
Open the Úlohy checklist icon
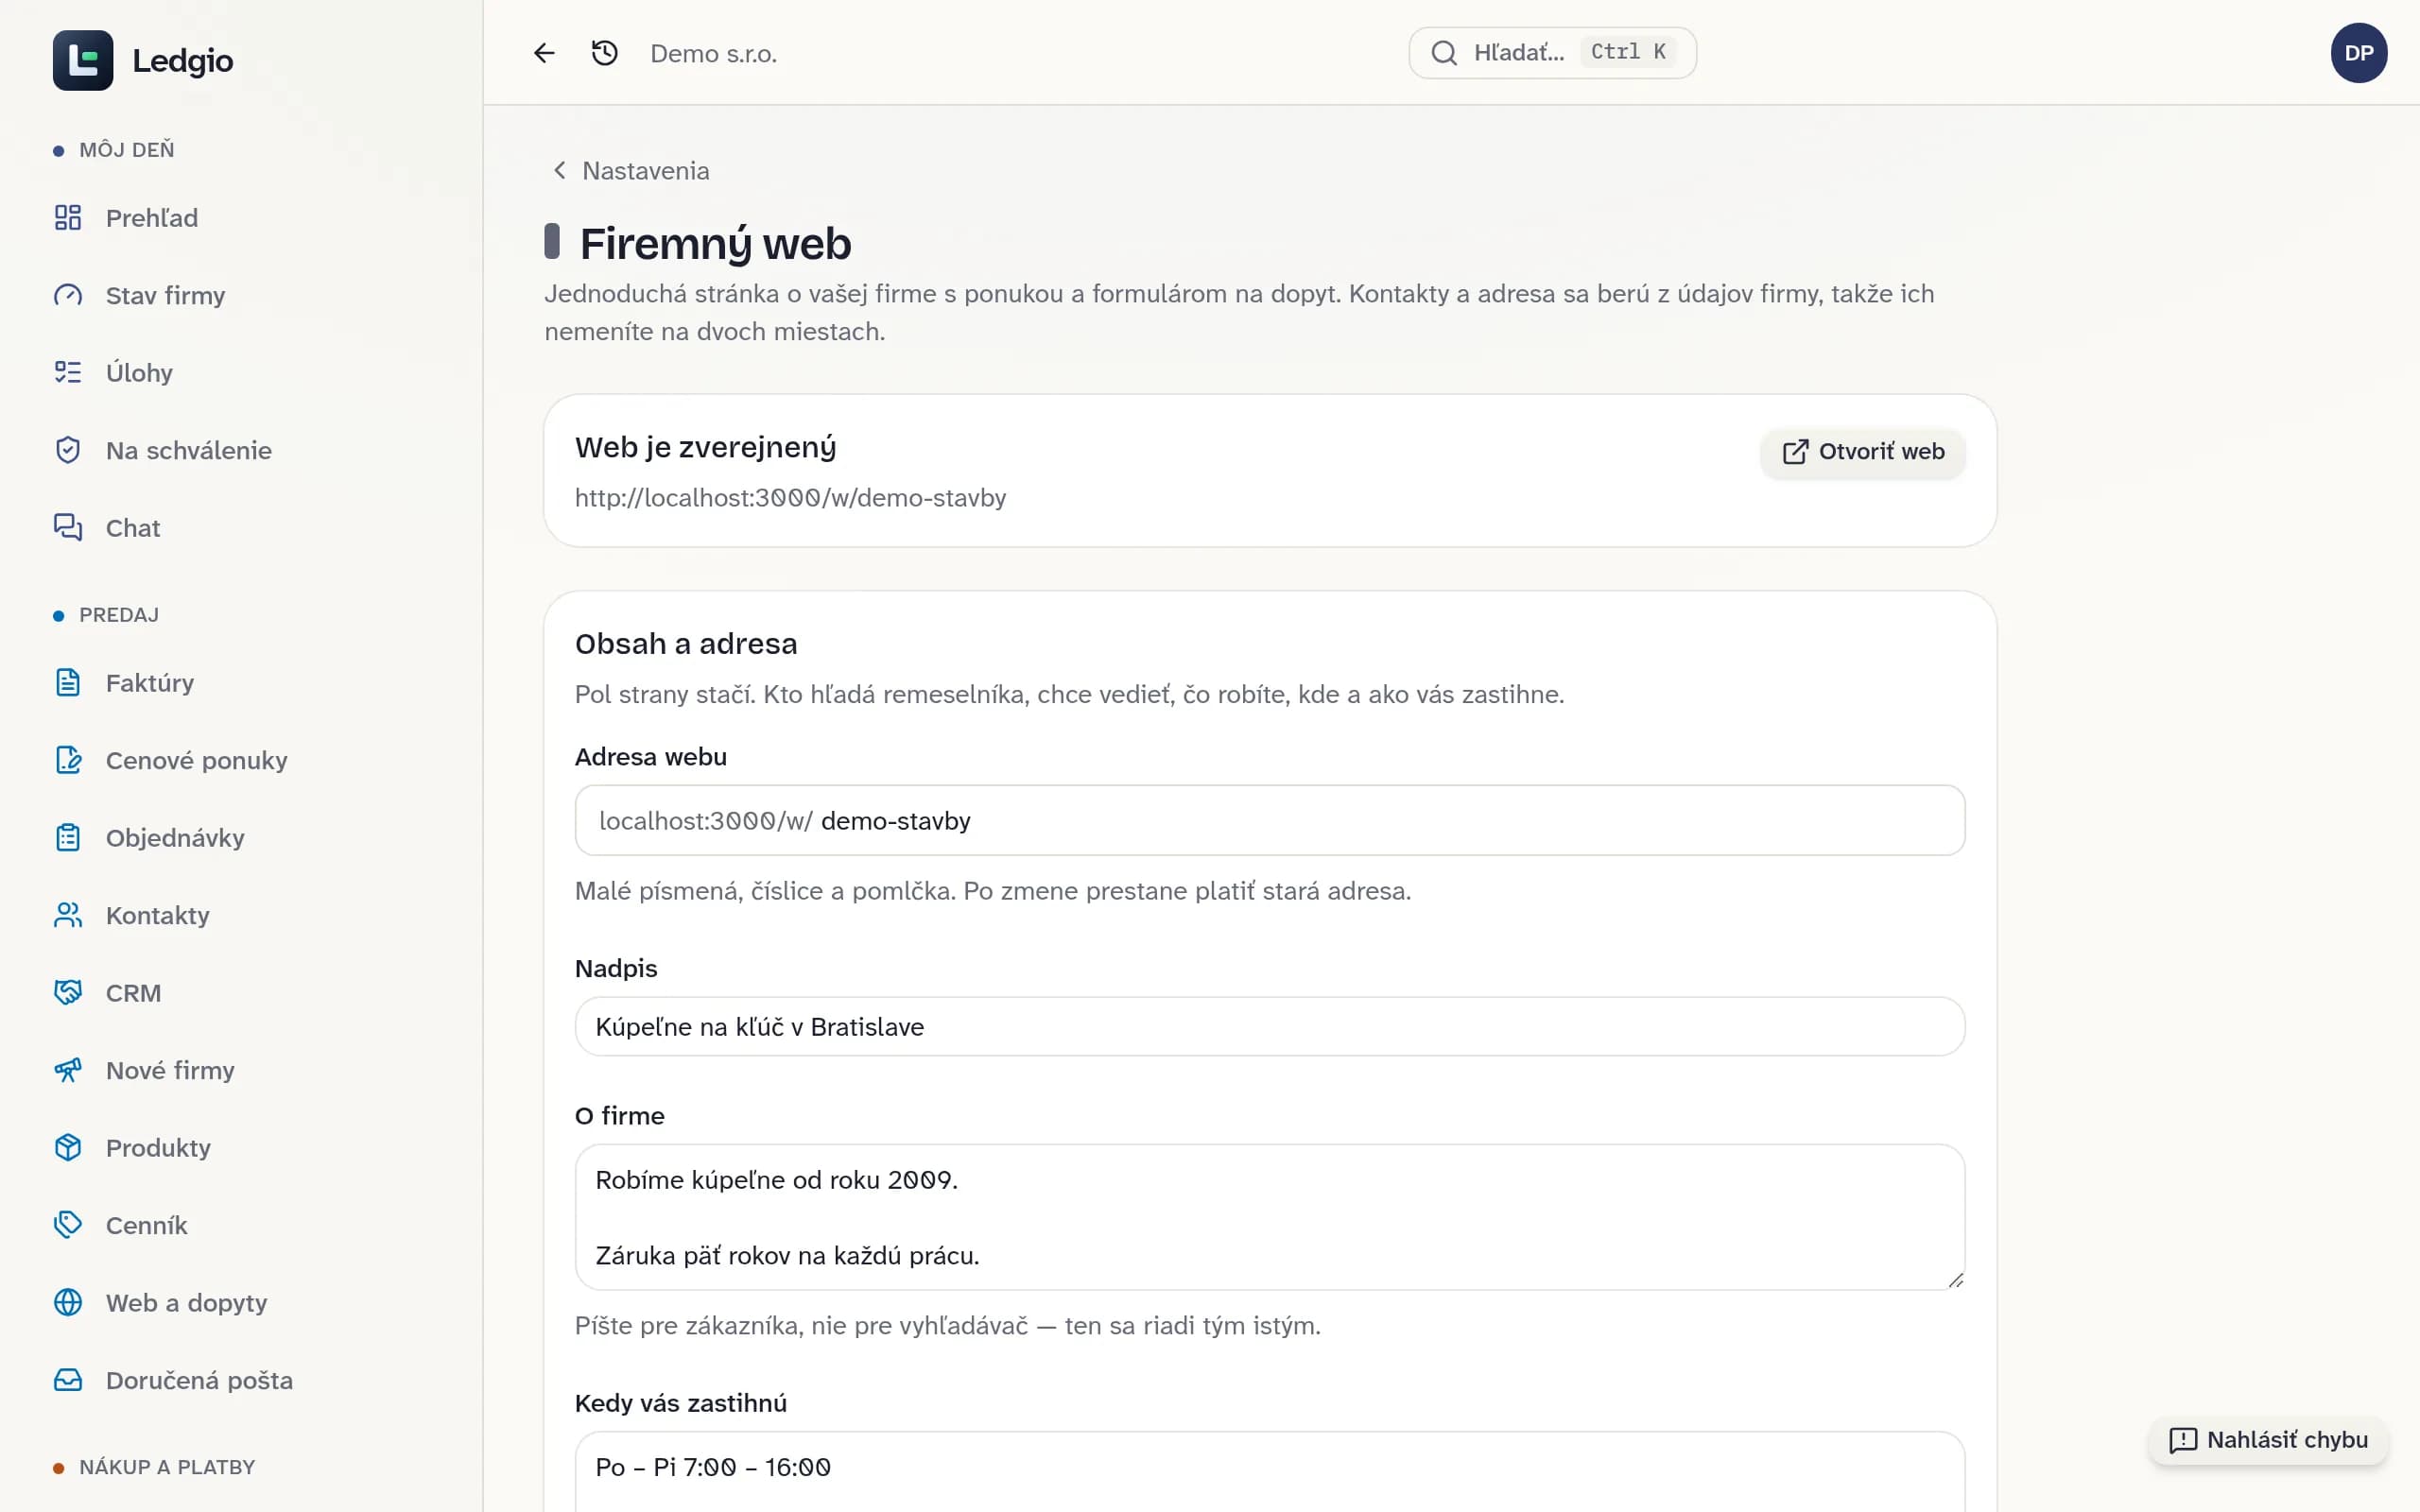coord(68,373)
